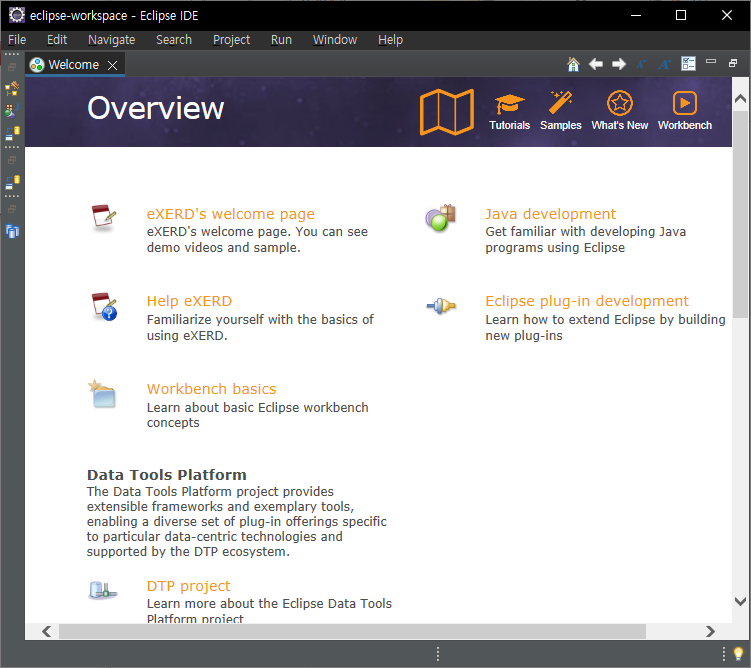Click the vertical scrollbar thumb

(x=740, y=214)
